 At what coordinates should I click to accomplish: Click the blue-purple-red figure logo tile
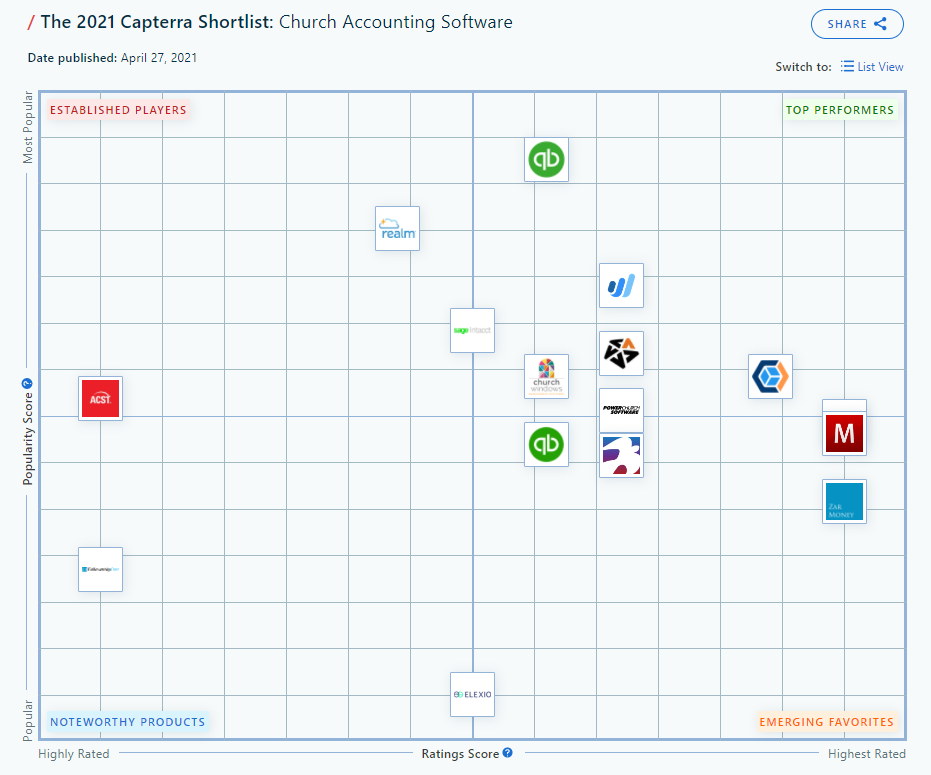tap(621, 455)
